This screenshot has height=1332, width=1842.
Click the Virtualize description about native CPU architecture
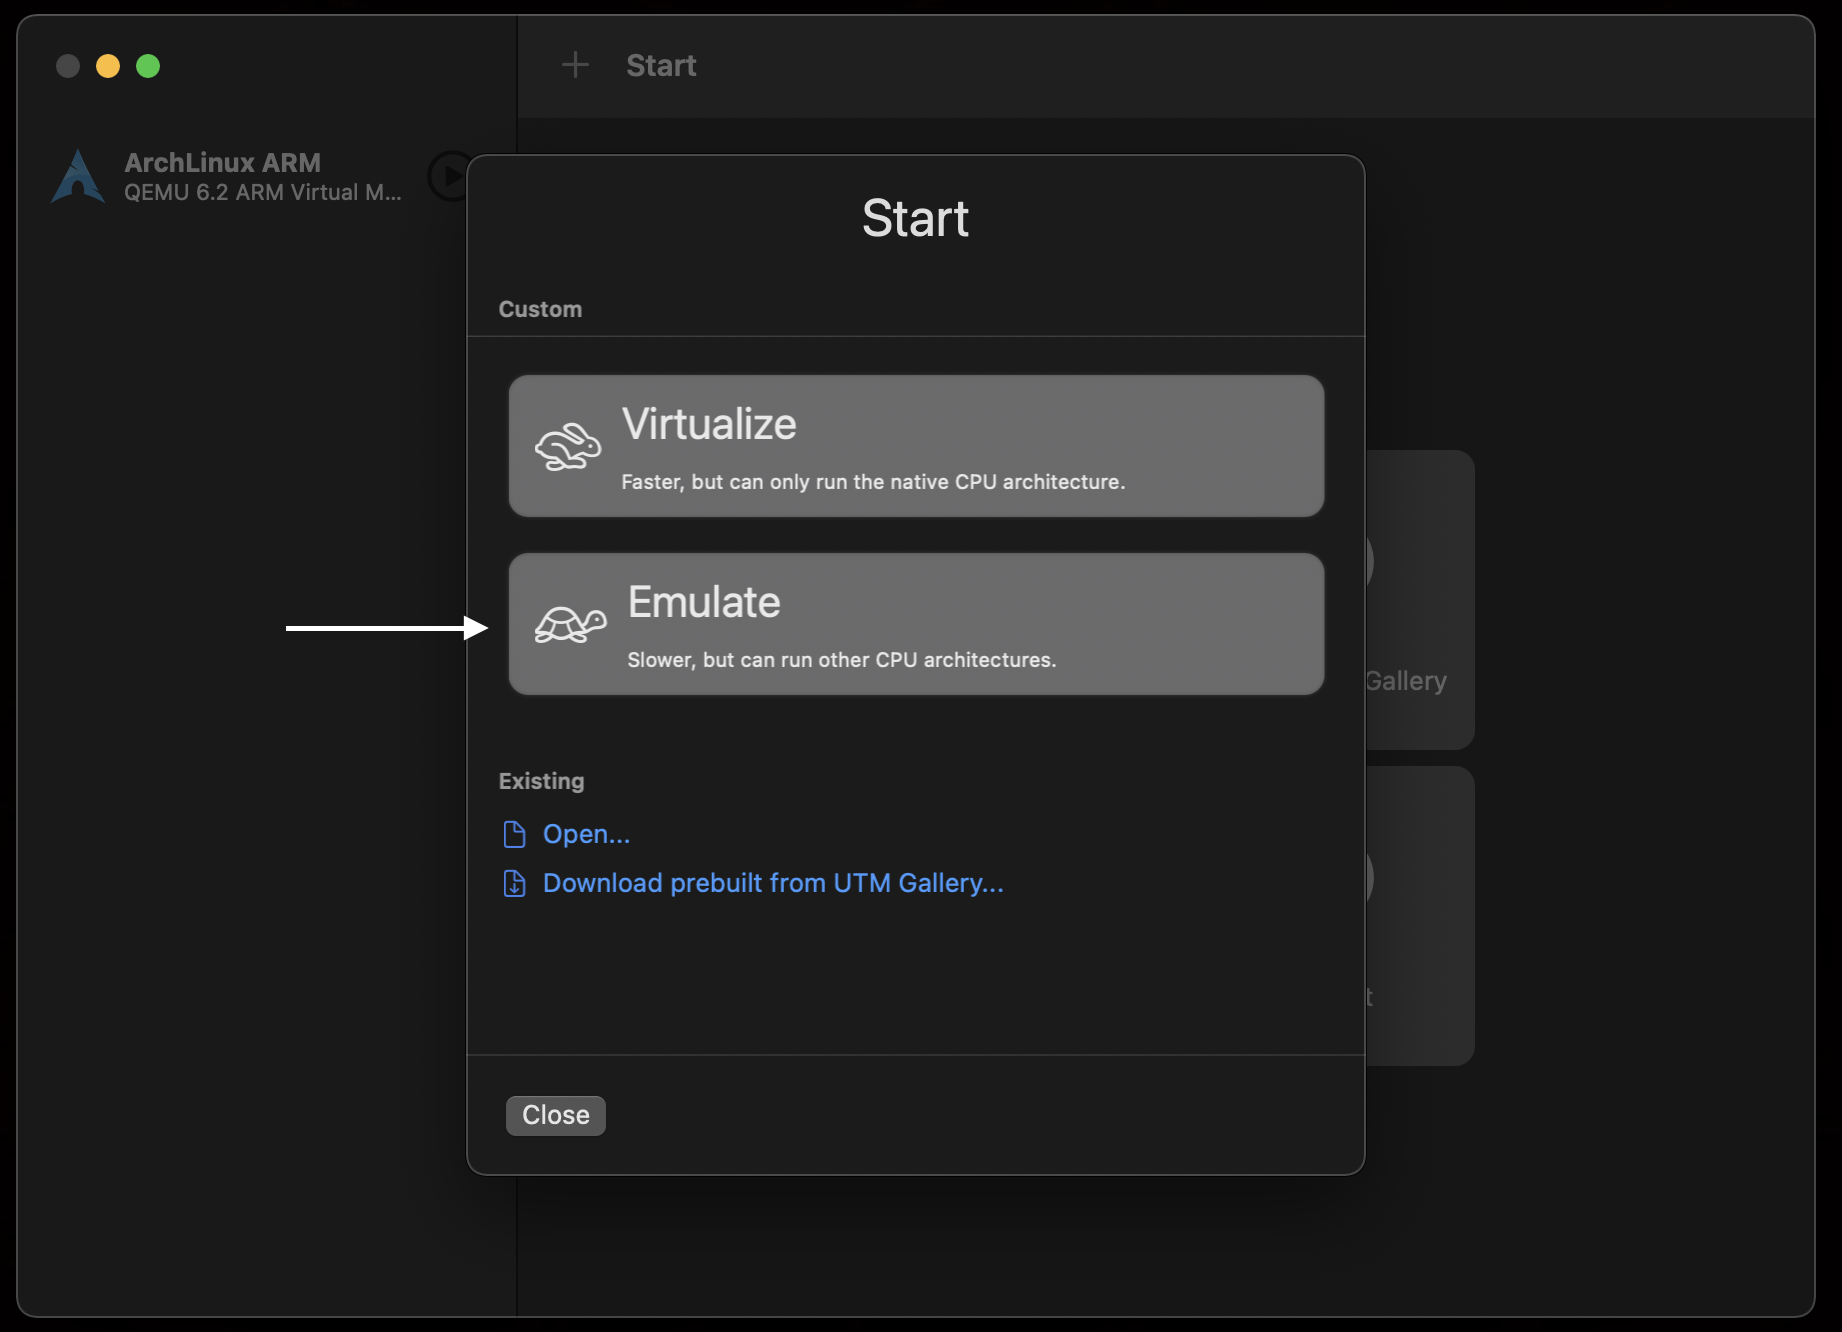[x=873, y=482]
